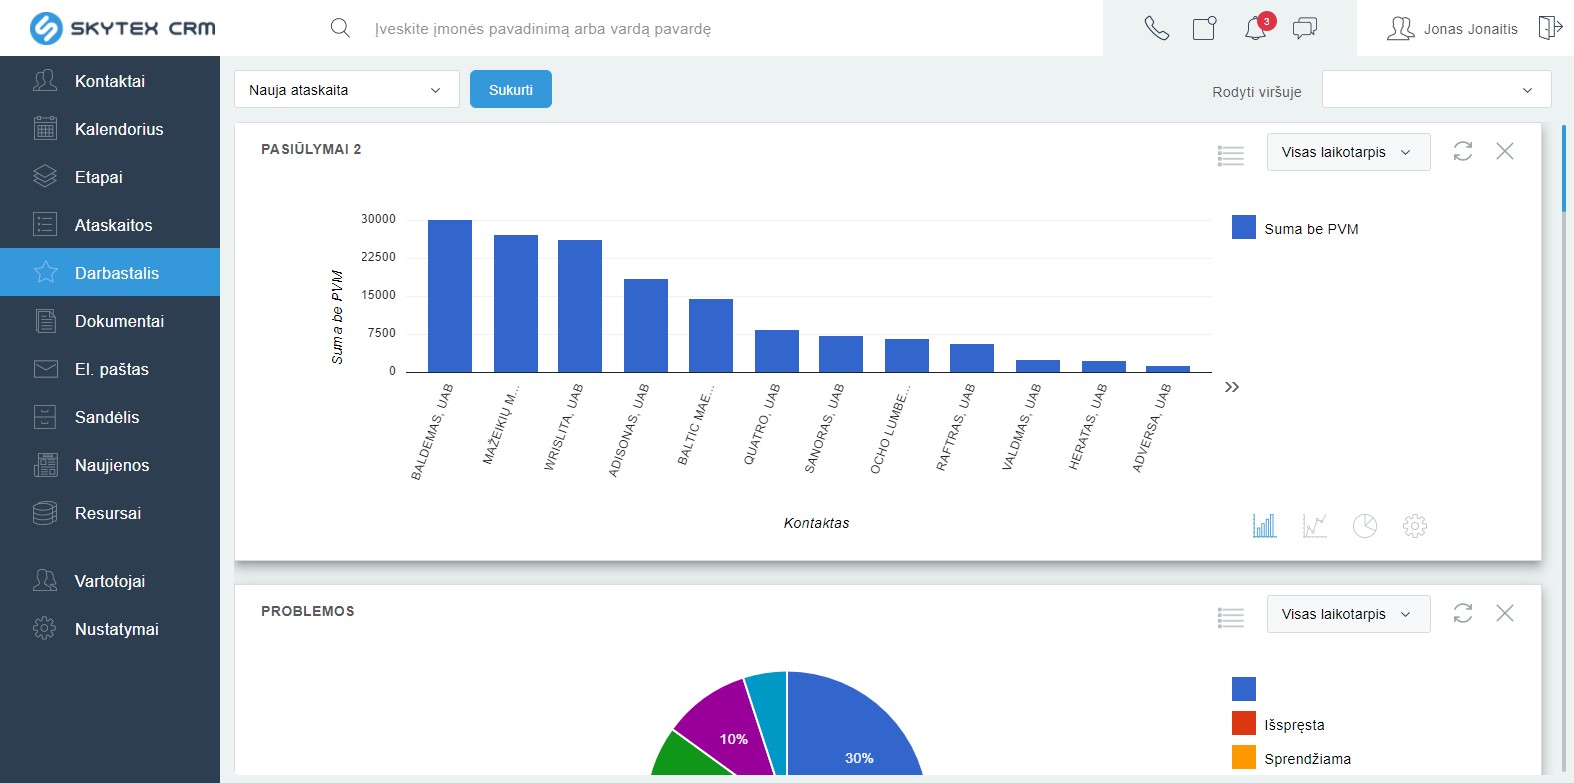Expand the Nauja ataskaita dropdown

(347, 89)
